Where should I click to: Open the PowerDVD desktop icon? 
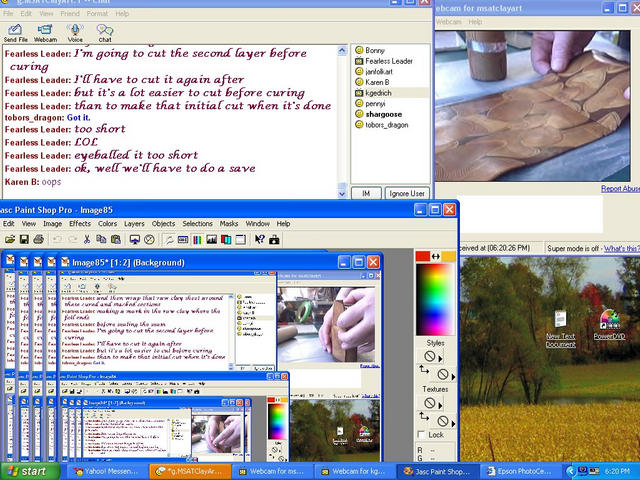pyautogui.click(x=609, y=325)
